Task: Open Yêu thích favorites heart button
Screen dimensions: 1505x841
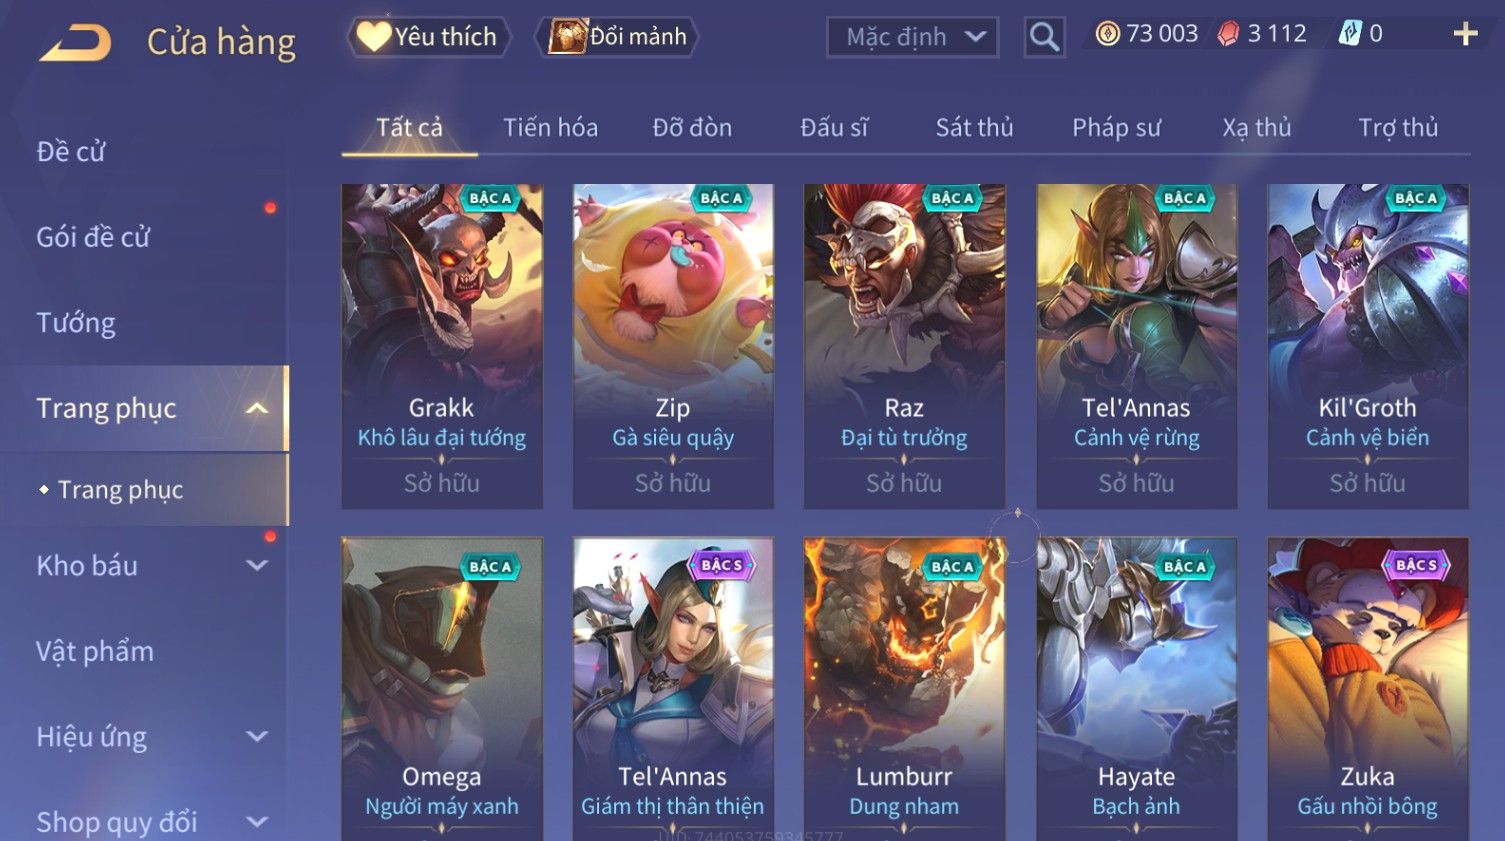Action: tap(429, 37)
